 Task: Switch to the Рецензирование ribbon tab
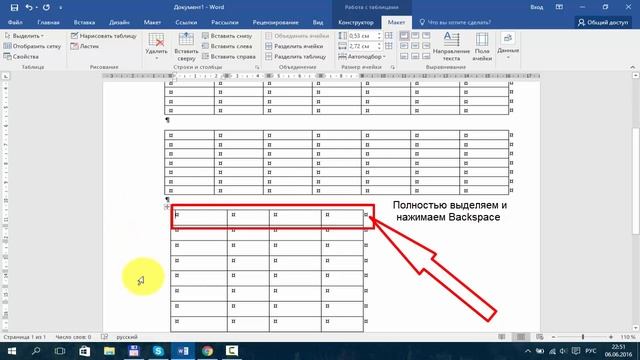275,22
